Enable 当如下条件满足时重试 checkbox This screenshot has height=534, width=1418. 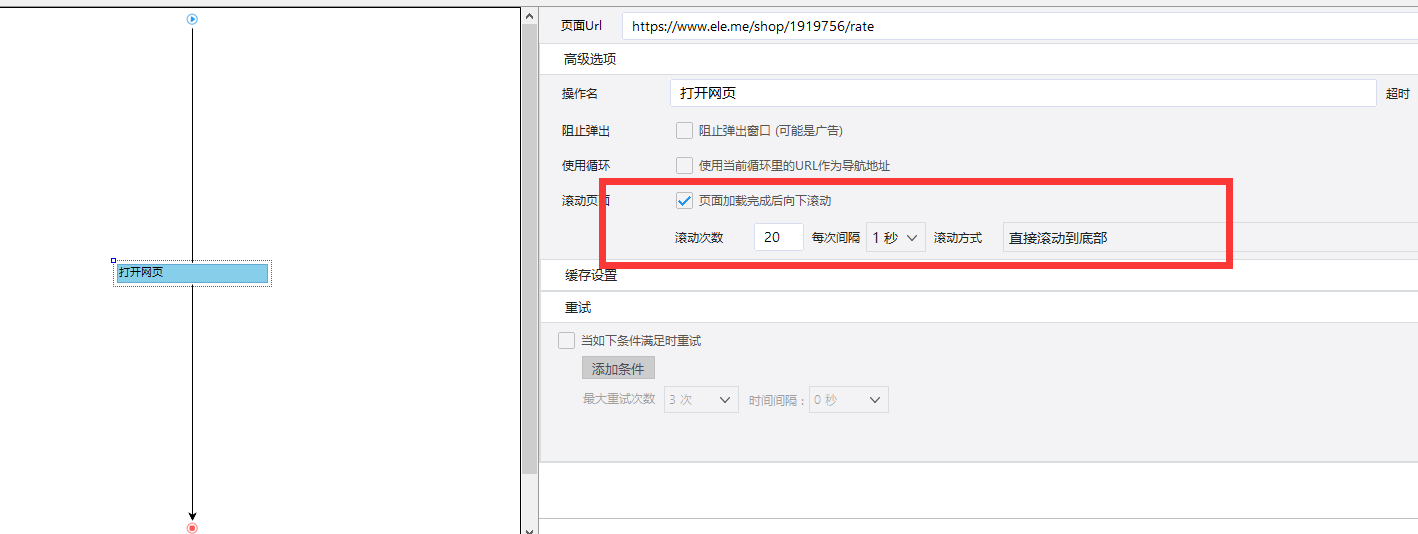tap(567, 341)
